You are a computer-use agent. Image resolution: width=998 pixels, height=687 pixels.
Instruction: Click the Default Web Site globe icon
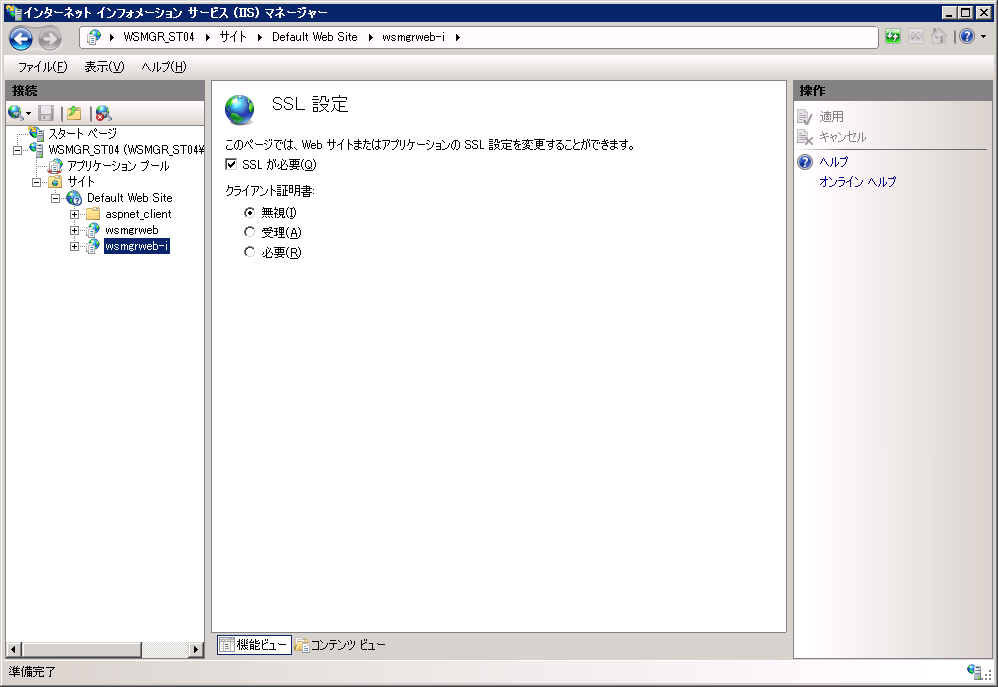tap(74, 198)
